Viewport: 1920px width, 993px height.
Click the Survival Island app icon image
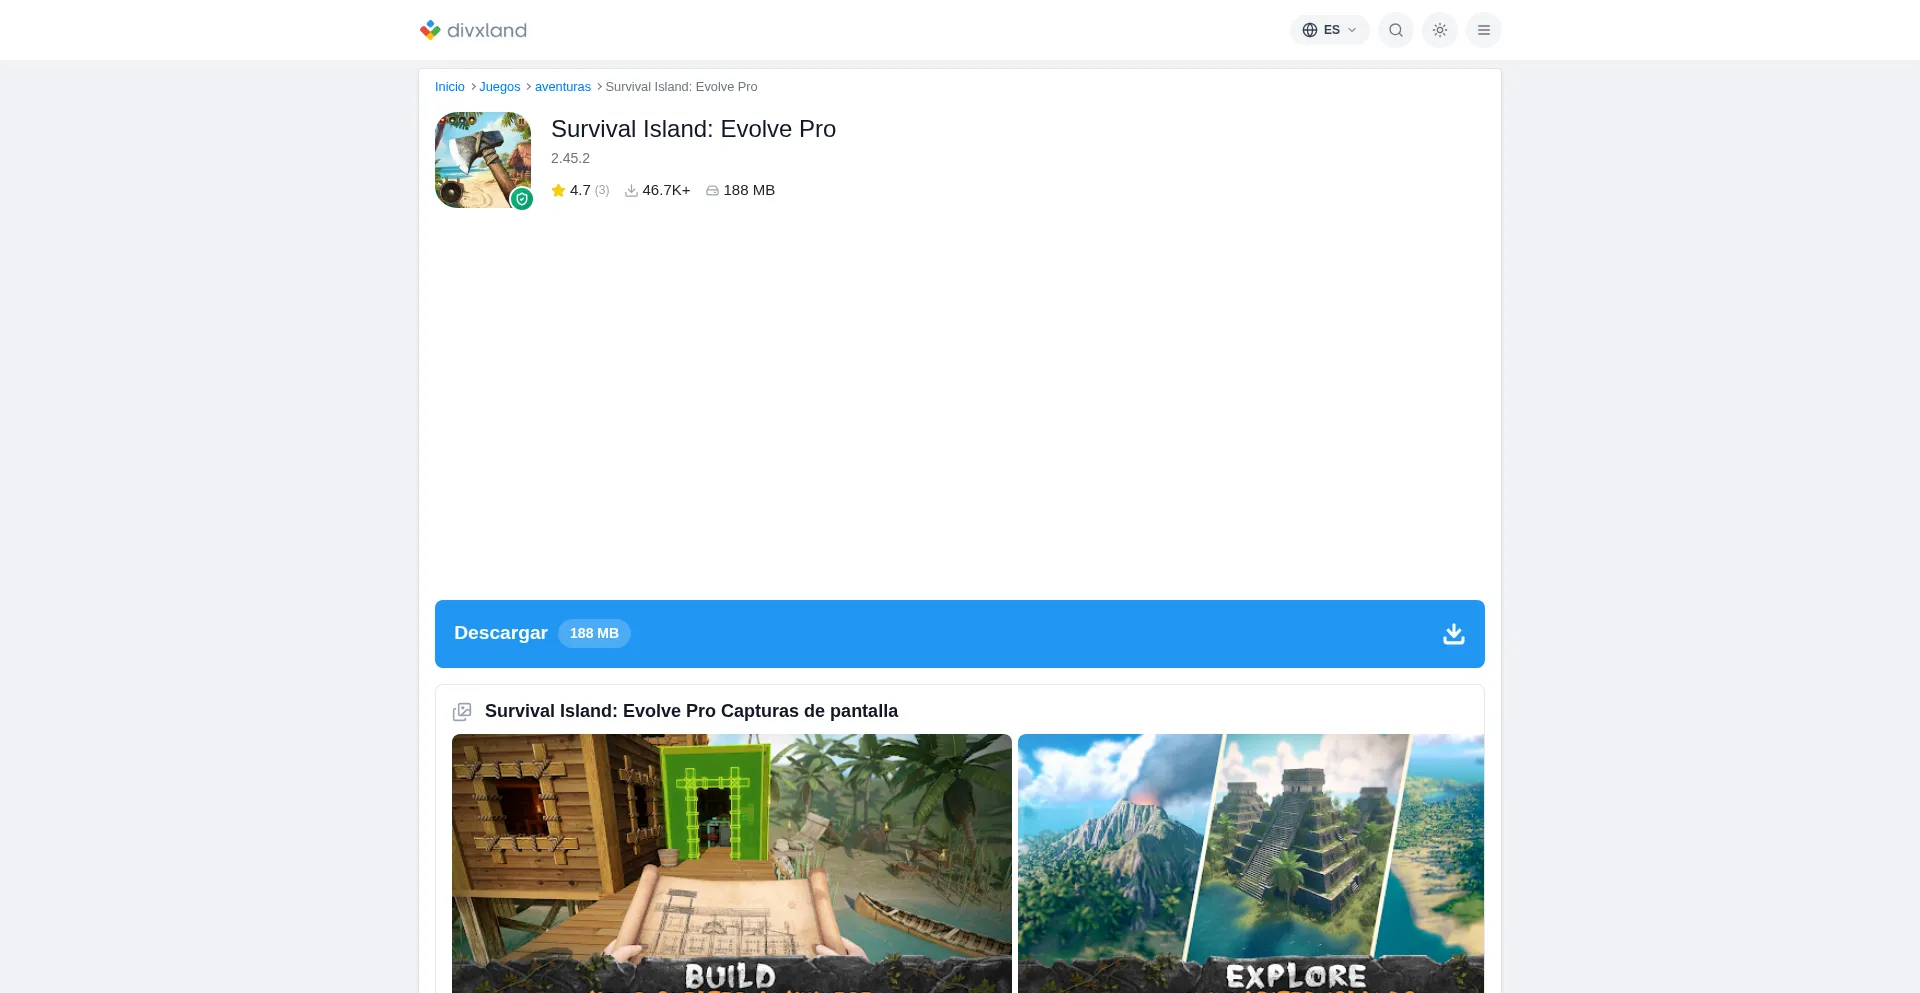(x=483, y=160)
